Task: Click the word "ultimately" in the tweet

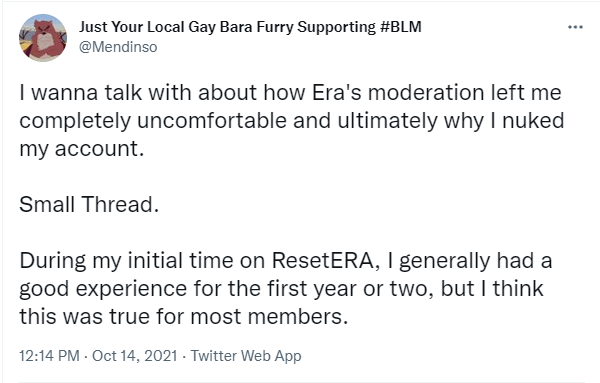Action: click(x=387, y=121)
